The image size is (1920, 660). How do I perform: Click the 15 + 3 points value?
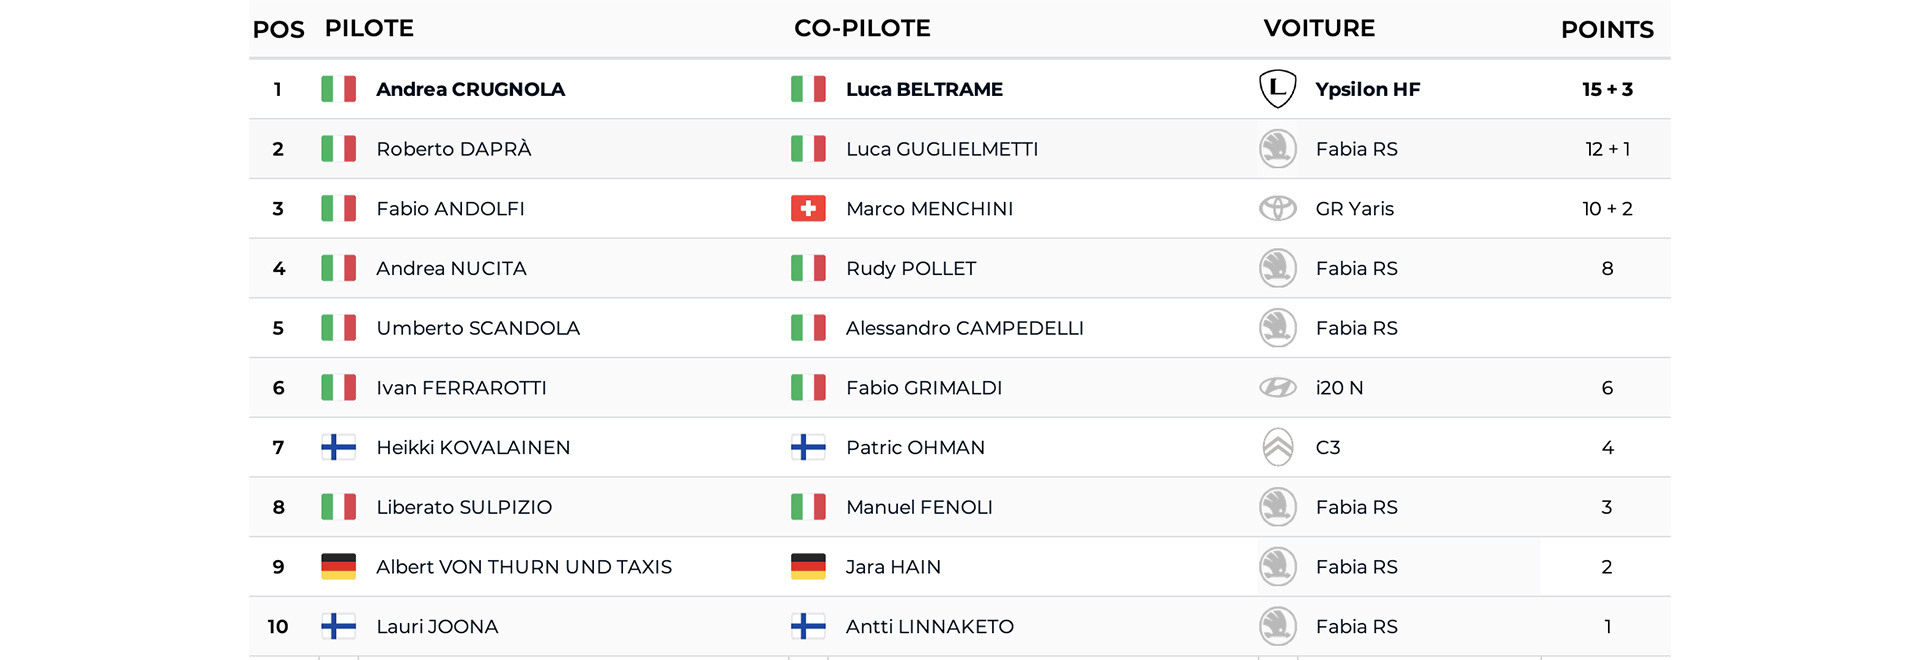tap(1607, 89)
